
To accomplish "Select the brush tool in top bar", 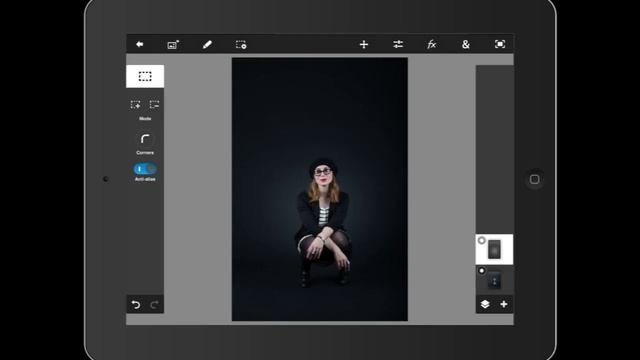I will point(207,44).
